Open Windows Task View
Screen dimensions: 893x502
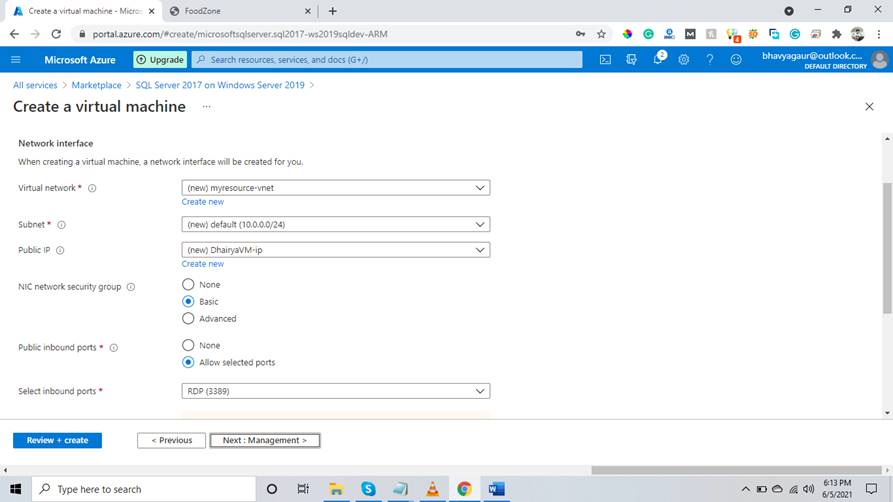coord(303,489)
